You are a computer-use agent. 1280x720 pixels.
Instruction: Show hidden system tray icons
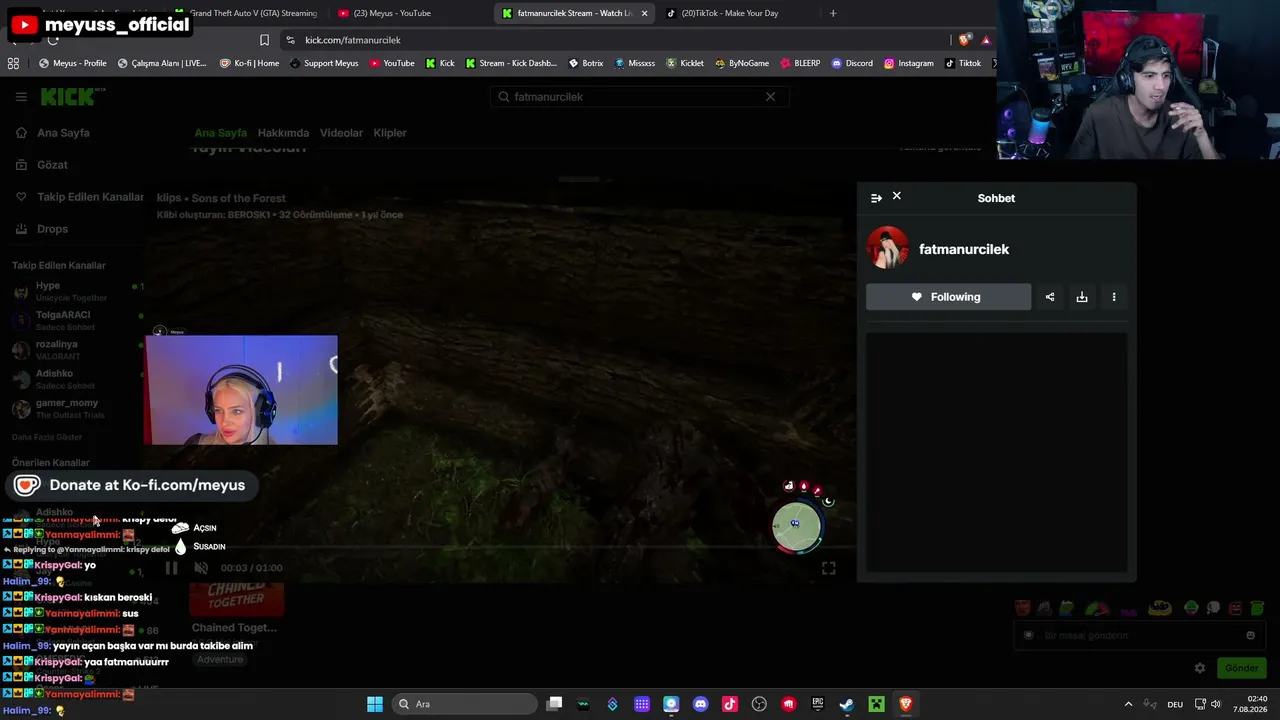[1129, 704]
